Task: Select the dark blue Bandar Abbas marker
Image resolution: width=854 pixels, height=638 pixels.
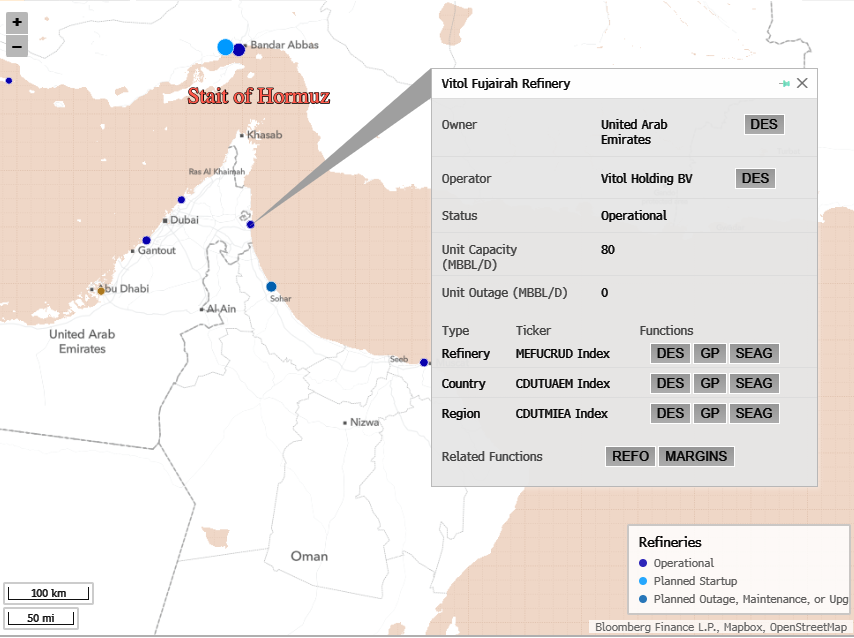Action: click(x=240, y=49)
